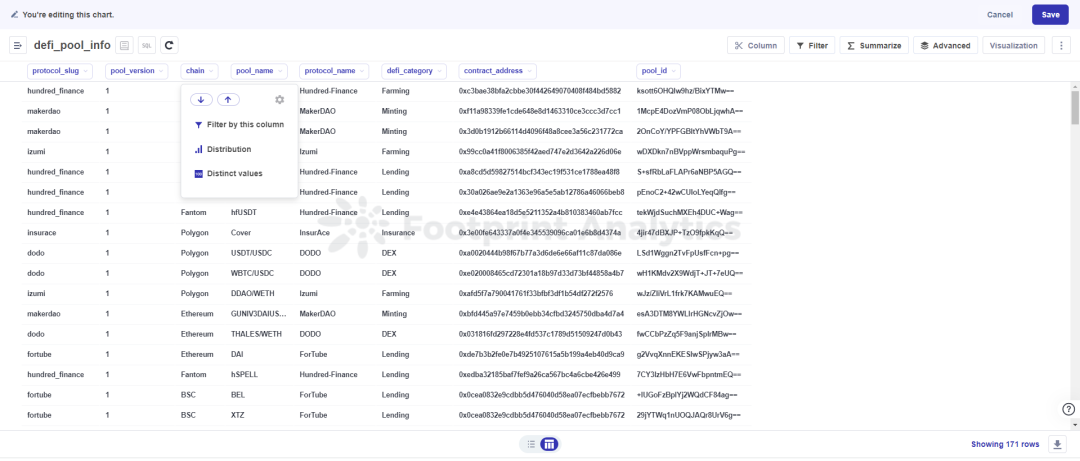Screen dimensions: 1080x461
Task: Select the Izumi protocol name in DDAO/WETH row
Action: [309, 294]
